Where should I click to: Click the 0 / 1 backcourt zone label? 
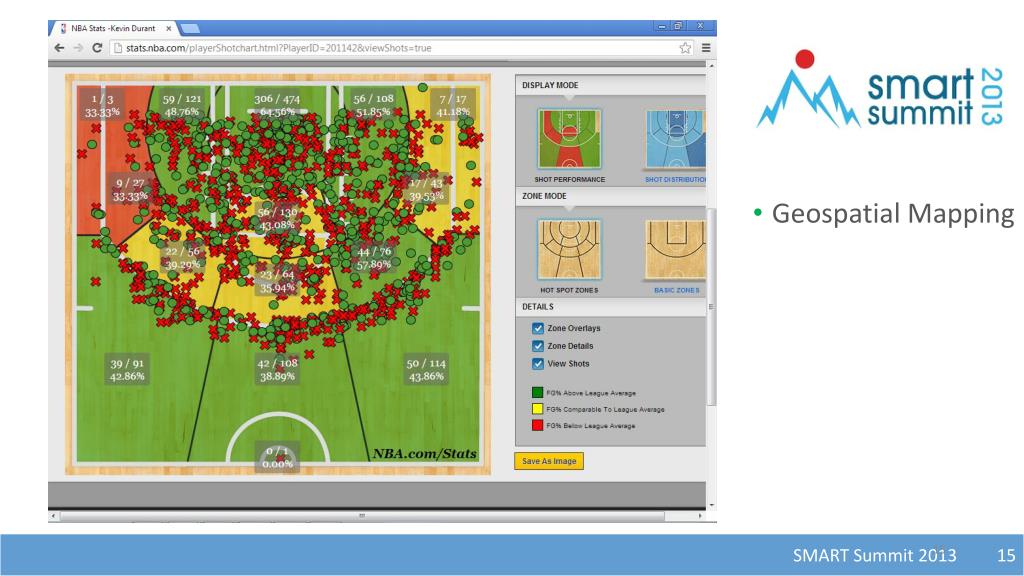coord(278,457)
